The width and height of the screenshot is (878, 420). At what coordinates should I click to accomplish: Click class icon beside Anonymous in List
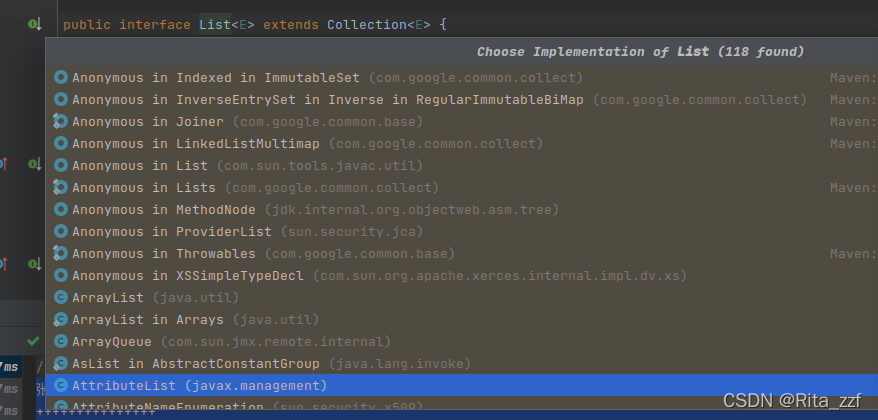pos(60,166)
